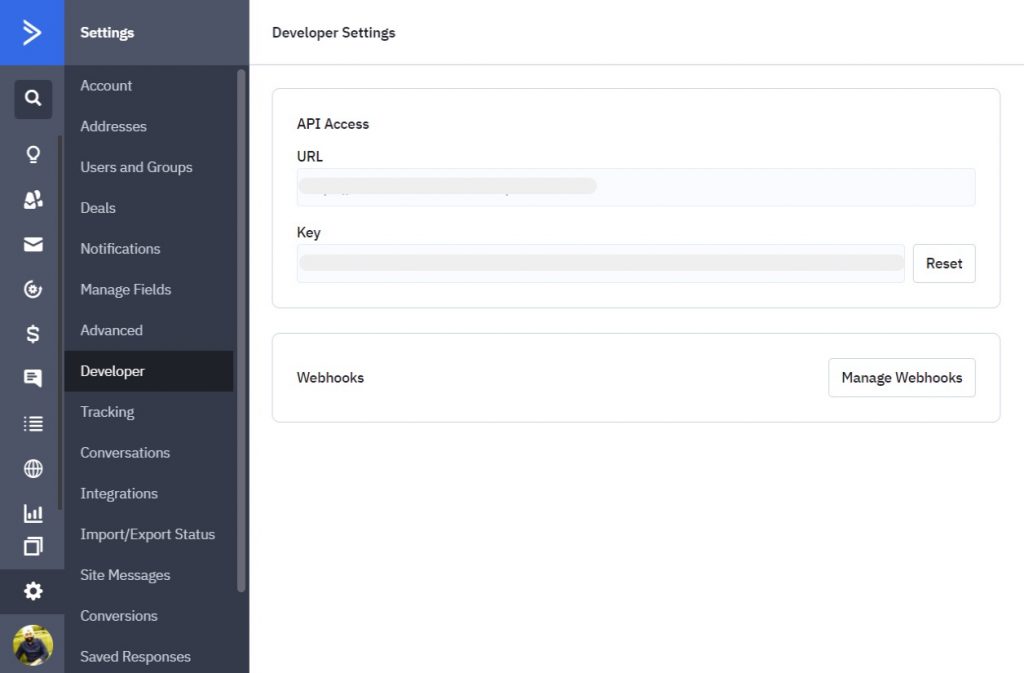Open Site Messages settings
The image size is (1024, 673).
coord(125,575)
